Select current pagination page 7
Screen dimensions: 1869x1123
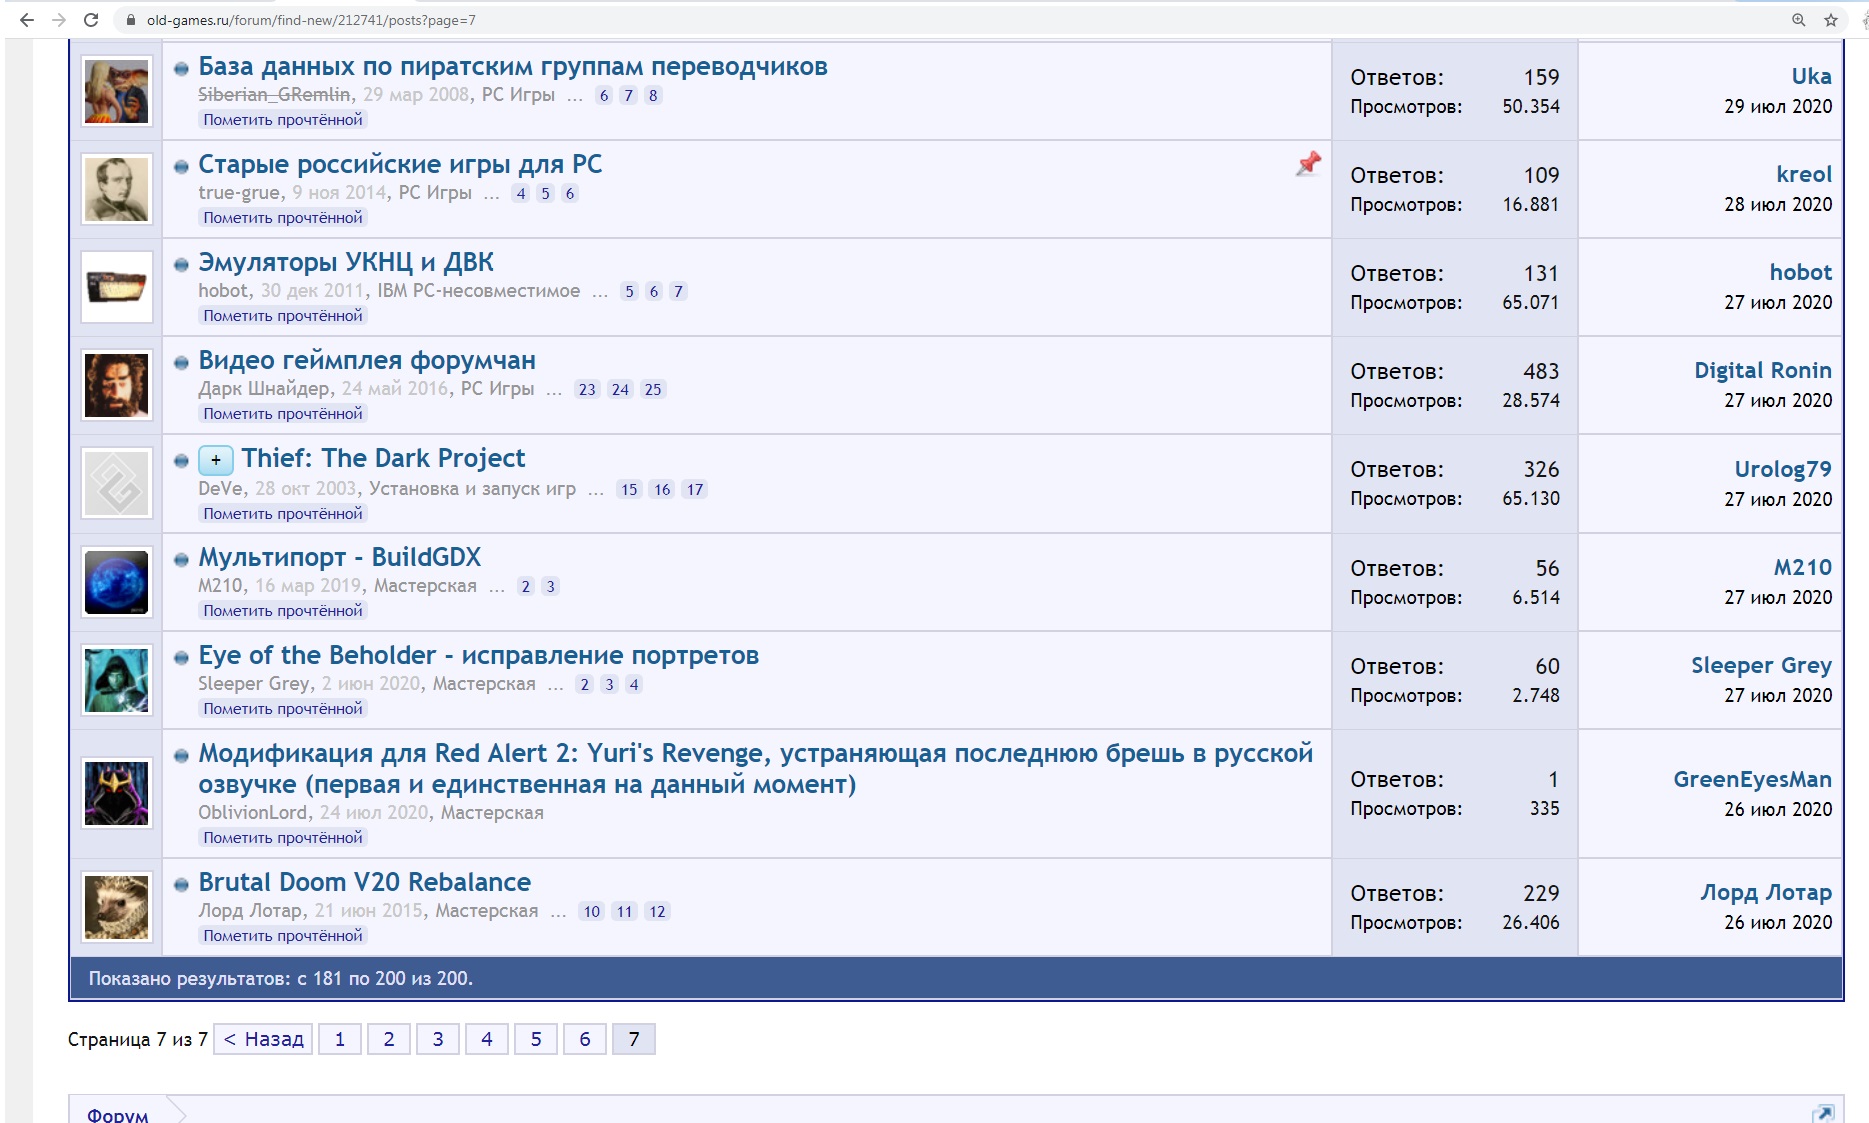(x=634, y=1039)
